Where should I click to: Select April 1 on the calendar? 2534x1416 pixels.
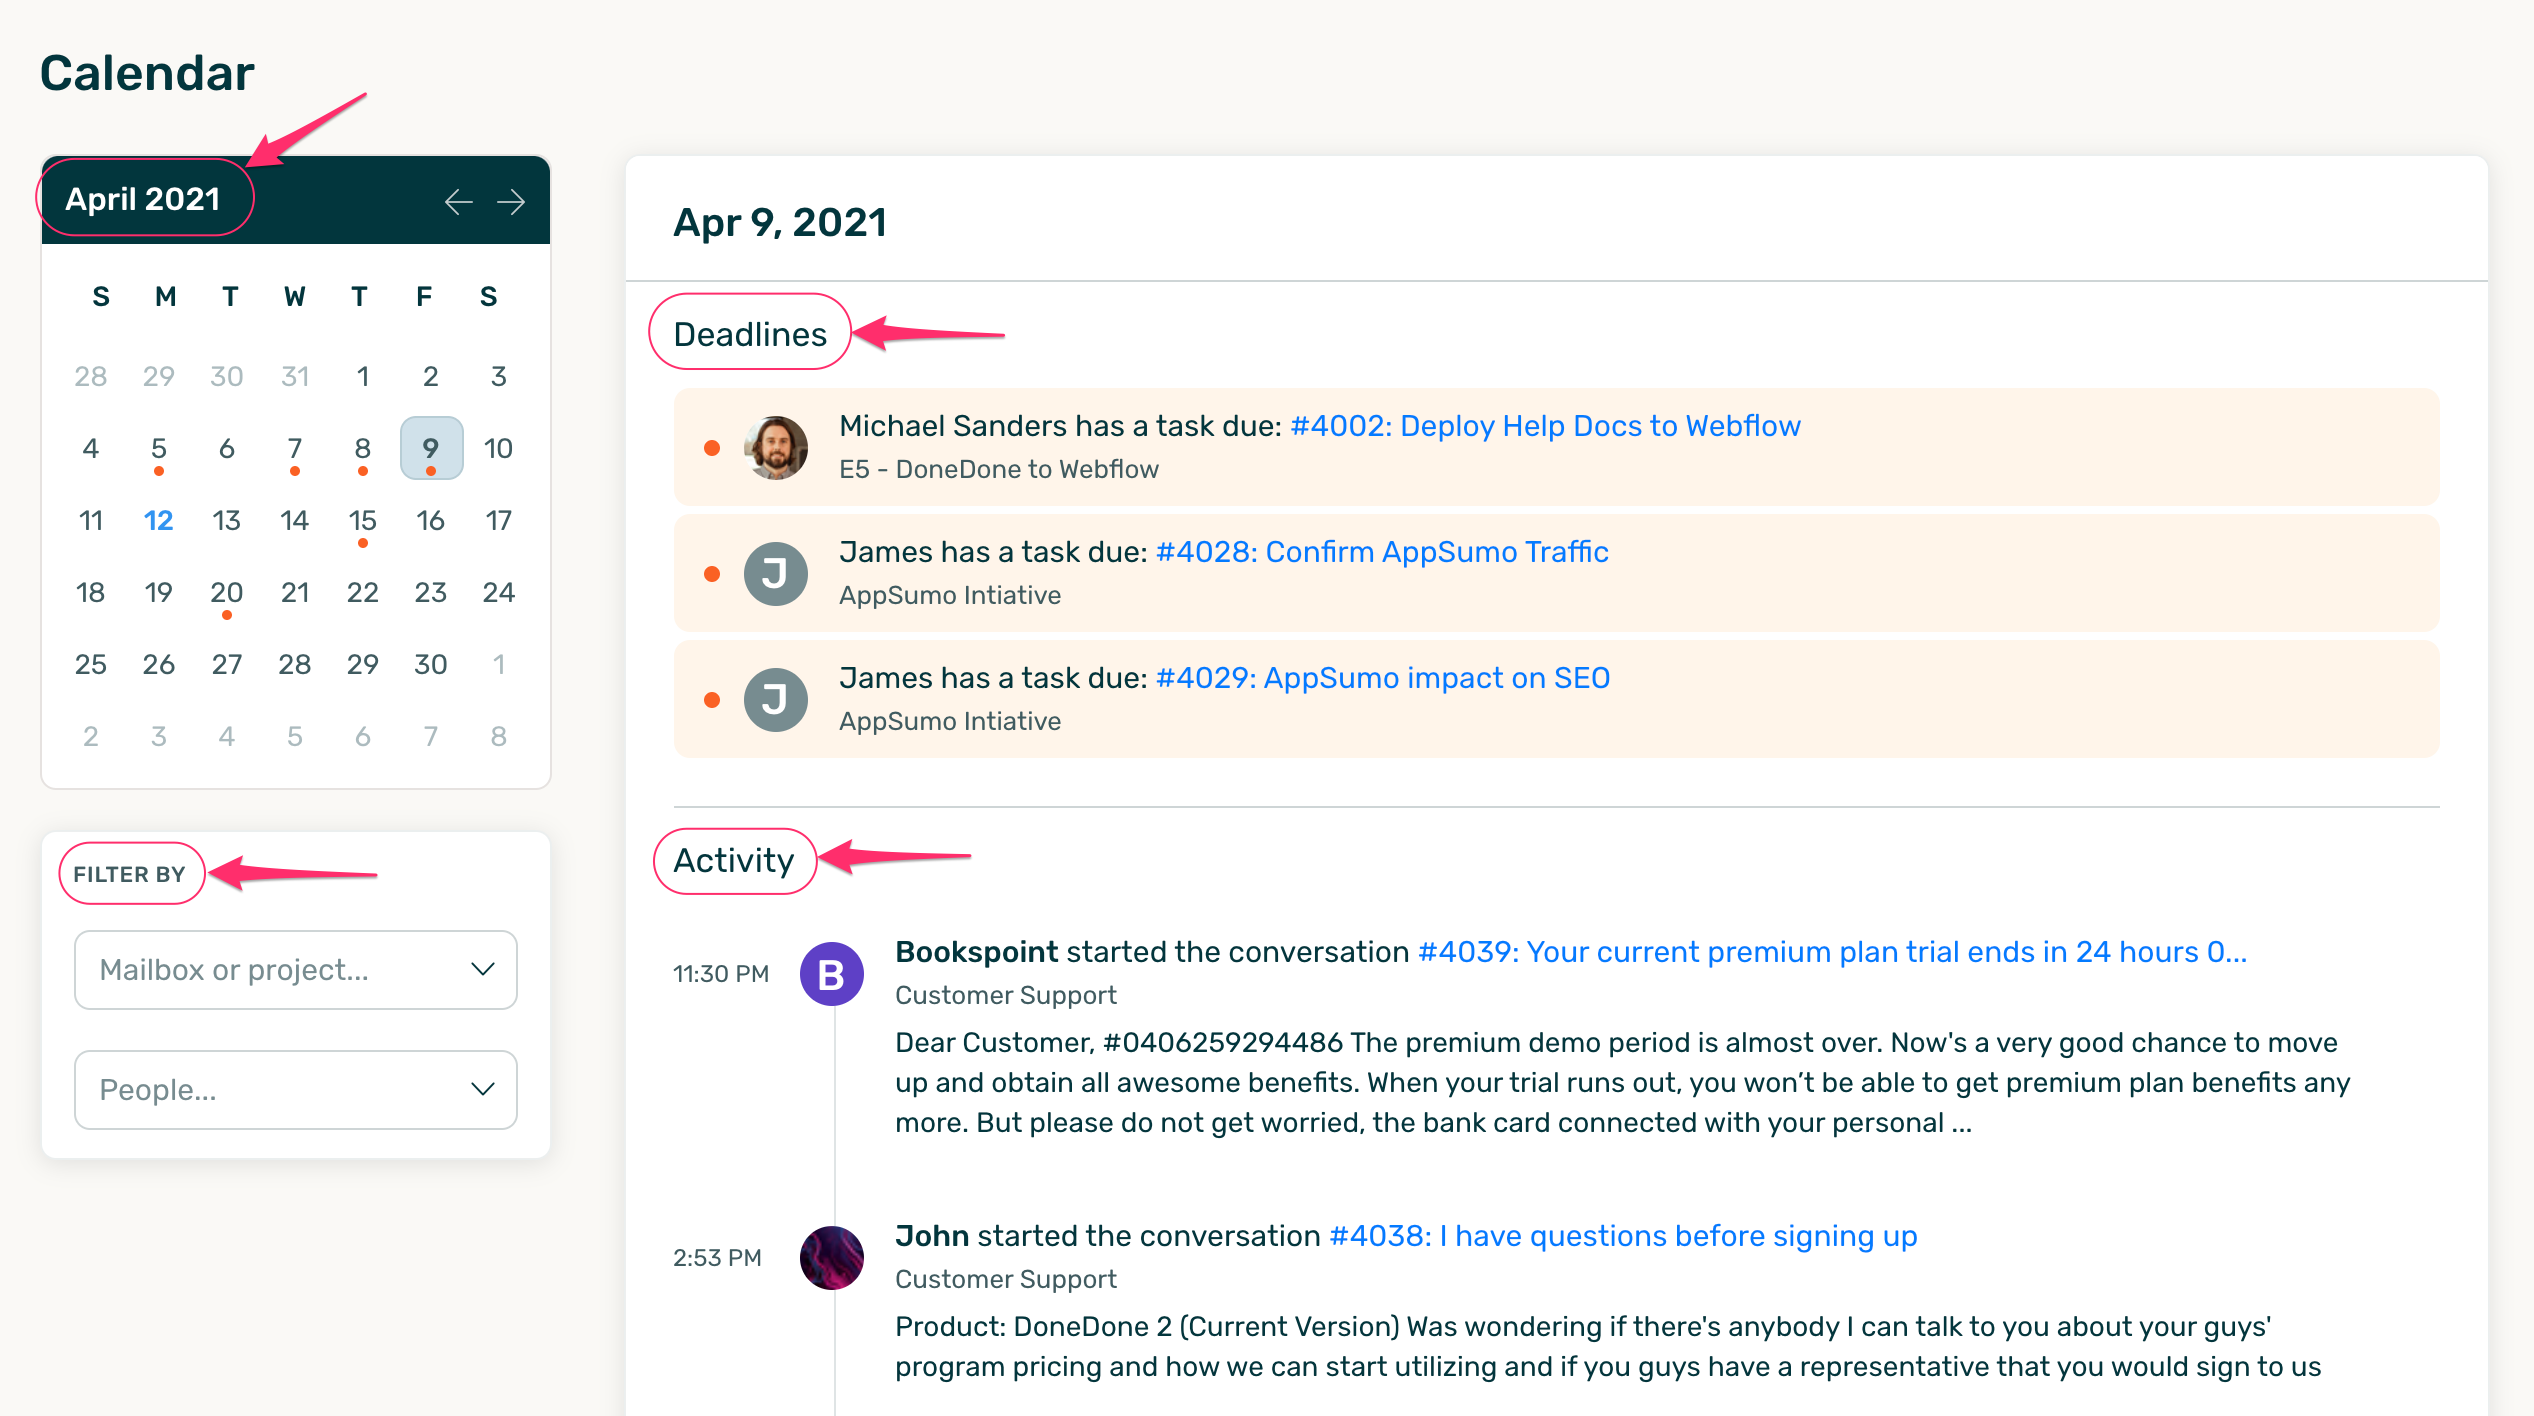coord(362,376)
